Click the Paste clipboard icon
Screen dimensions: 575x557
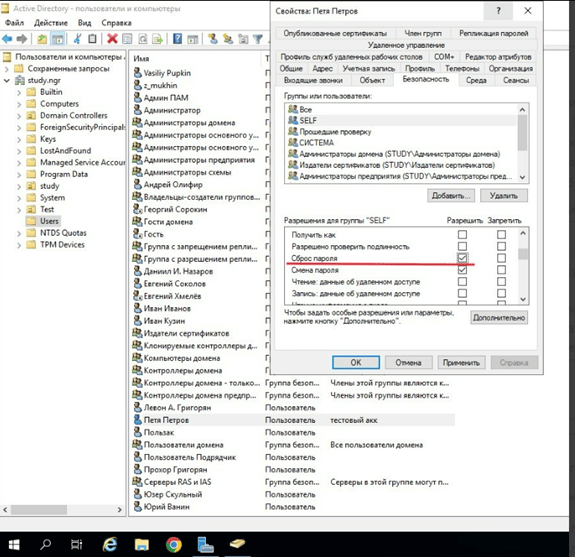pos(92,39)
